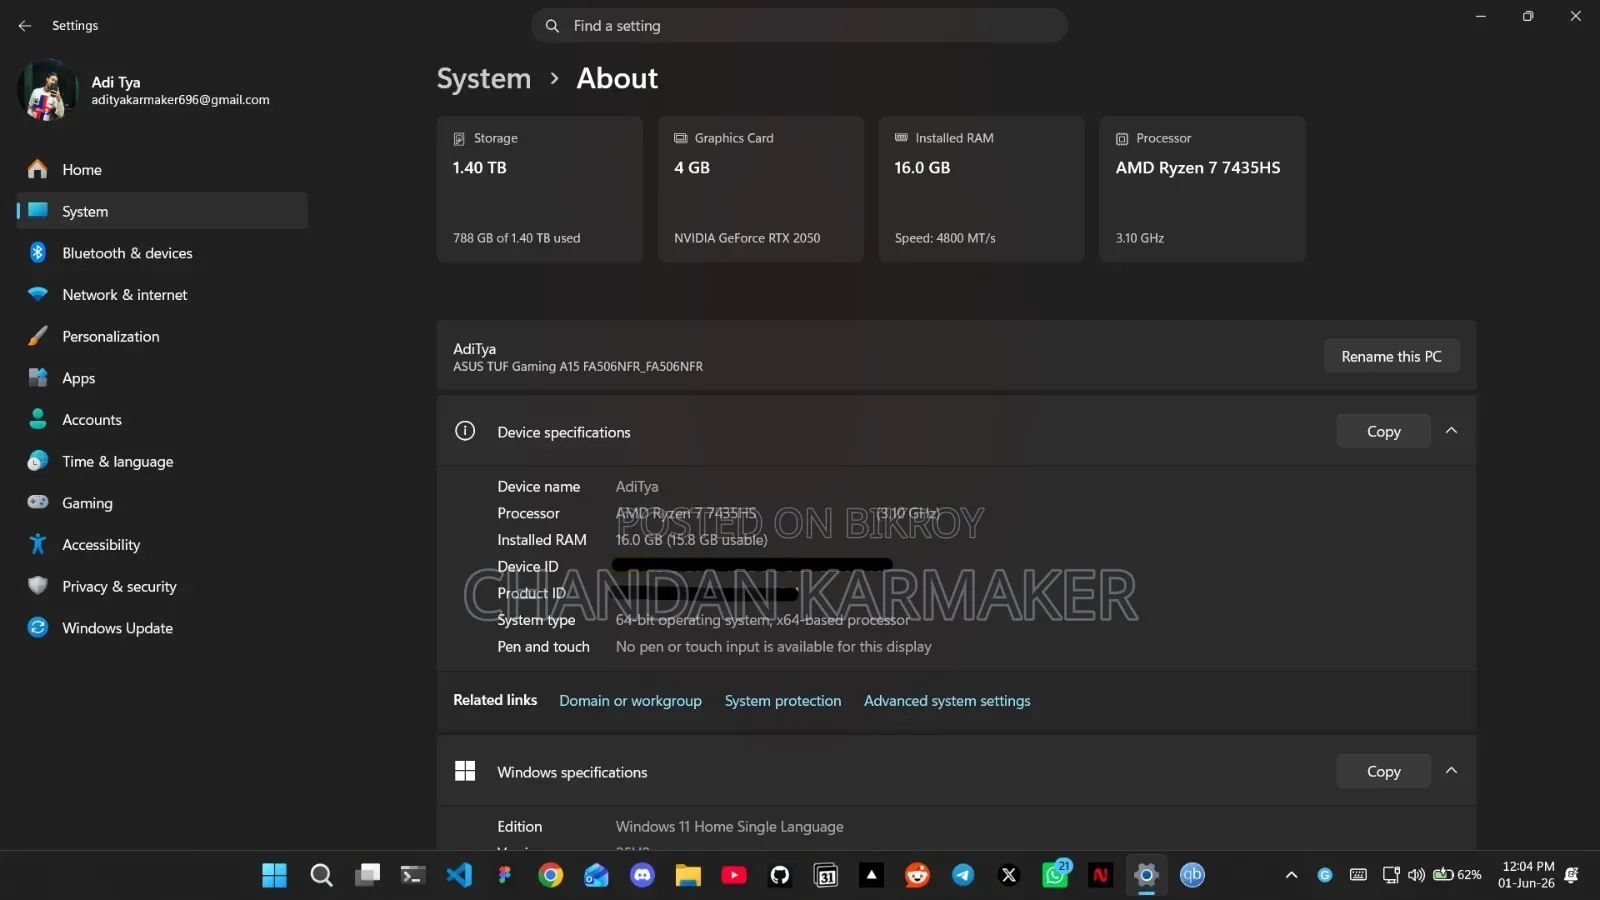1600x900 pixels.
Task: Open Google Chrome from the taskbar
Action: pyautogui.click(x=551, y=876)
